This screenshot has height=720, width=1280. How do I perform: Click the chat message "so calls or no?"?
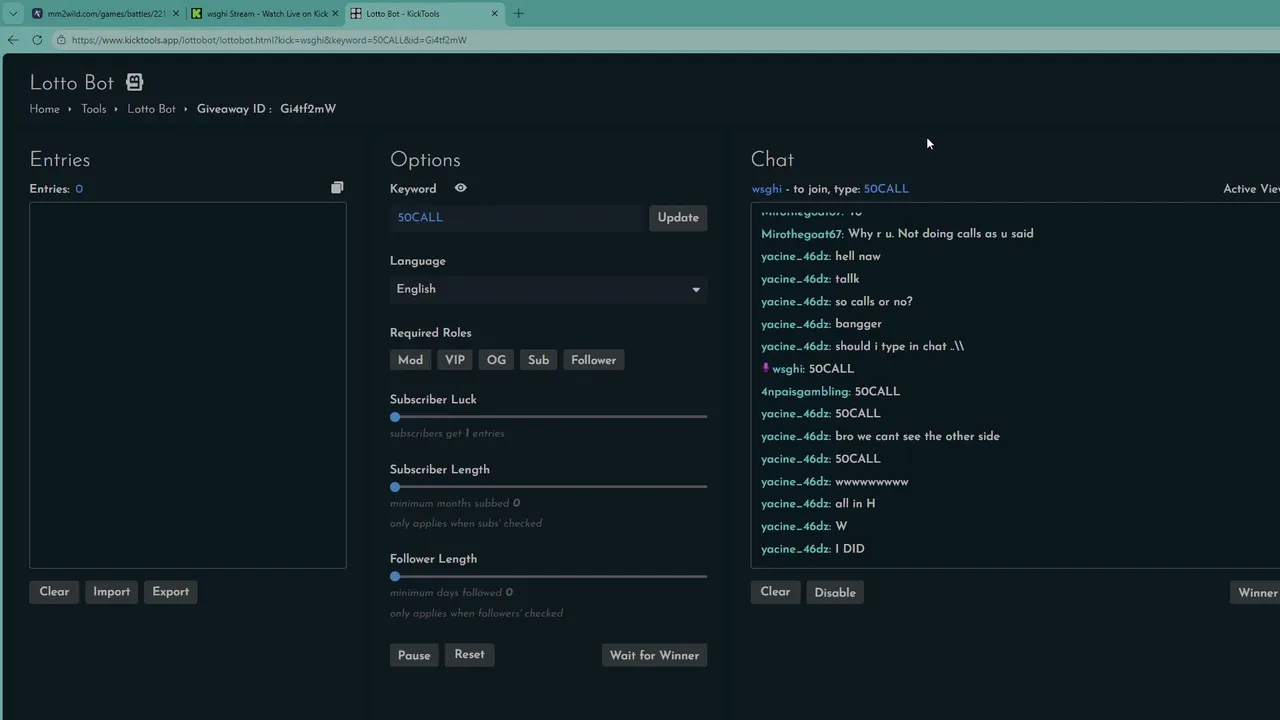coord(873,302)
